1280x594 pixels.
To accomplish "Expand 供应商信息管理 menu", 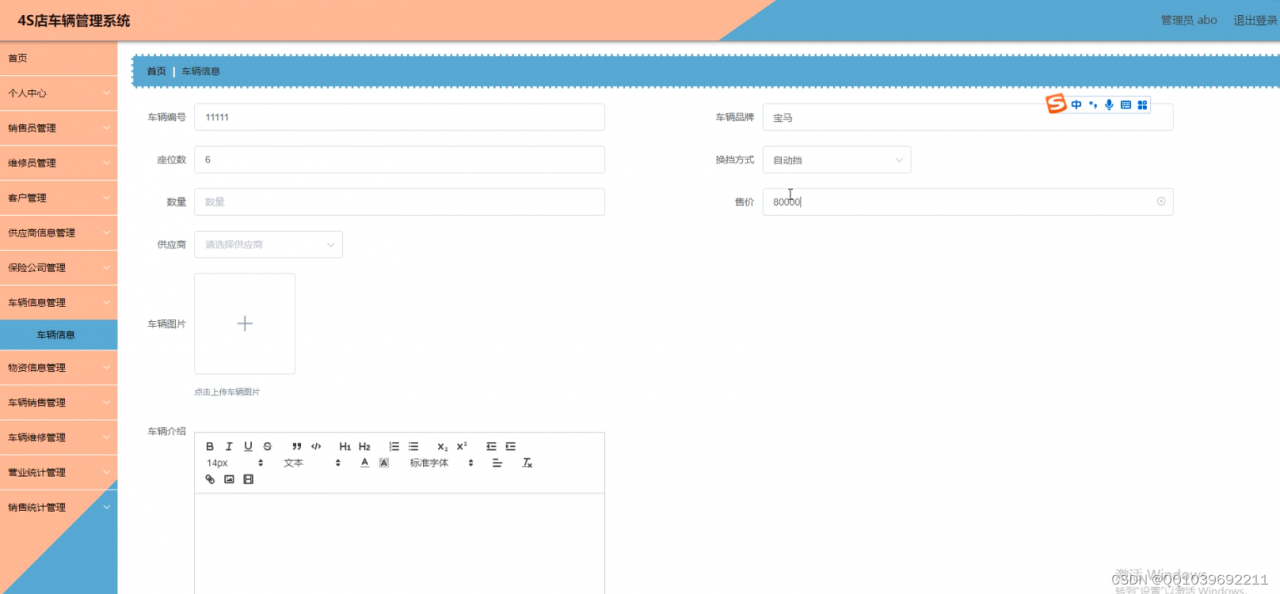I will tap(58, 233).
